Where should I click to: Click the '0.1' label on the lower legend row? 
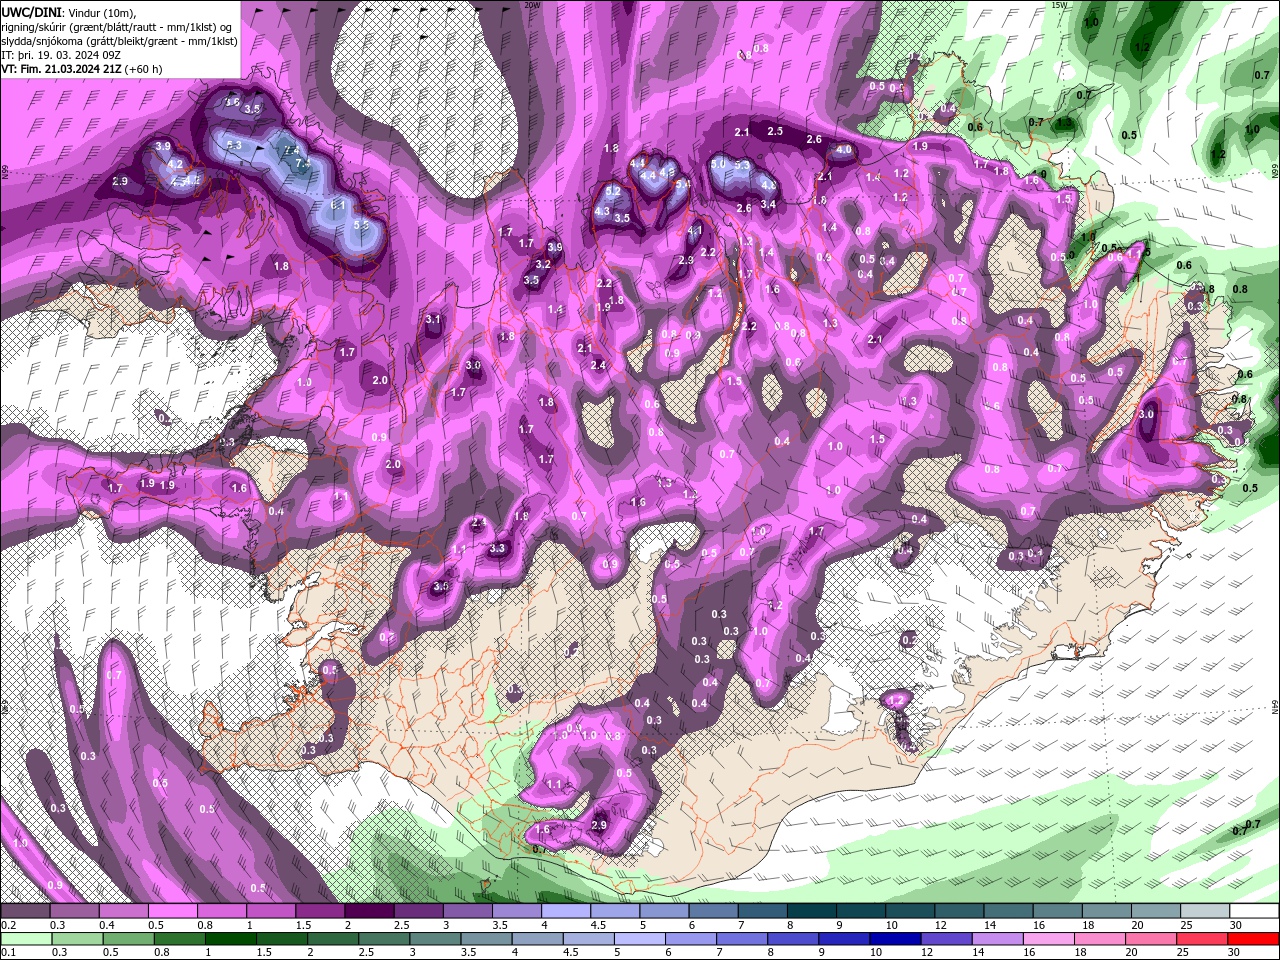tap(8, 953)
